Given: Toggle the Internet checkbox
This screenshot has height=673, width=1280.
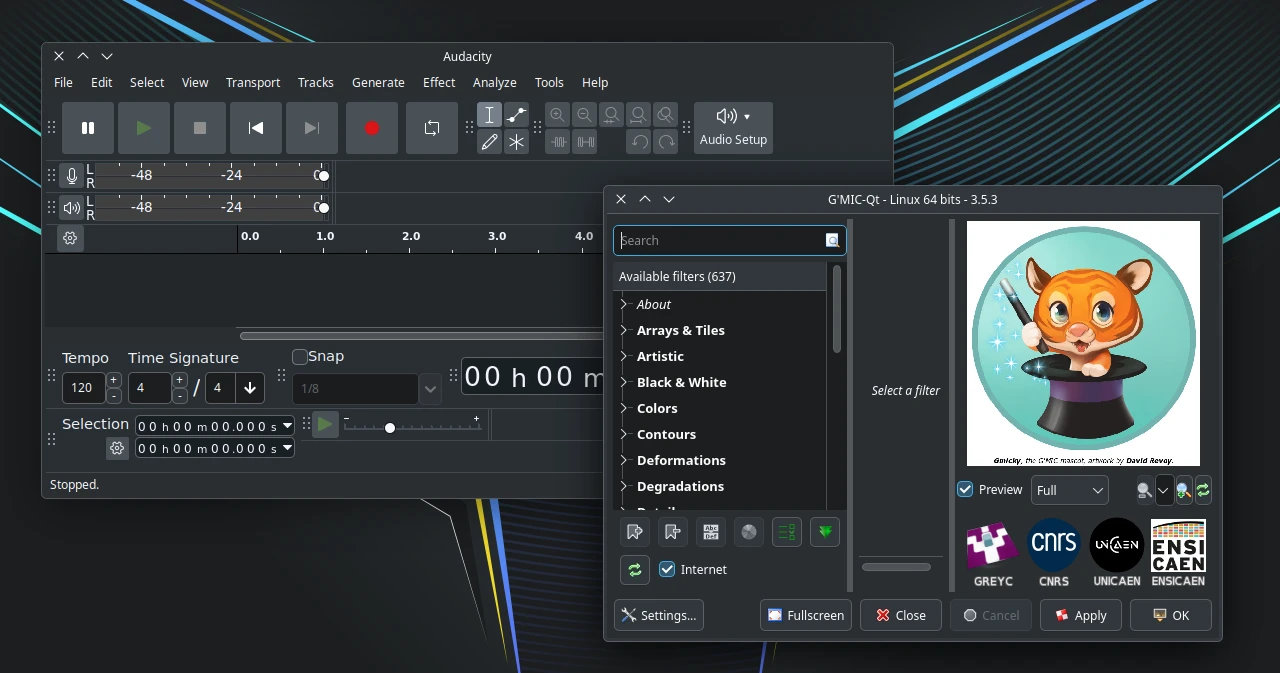Looking at the screenshot, I should tap(668, 569).
